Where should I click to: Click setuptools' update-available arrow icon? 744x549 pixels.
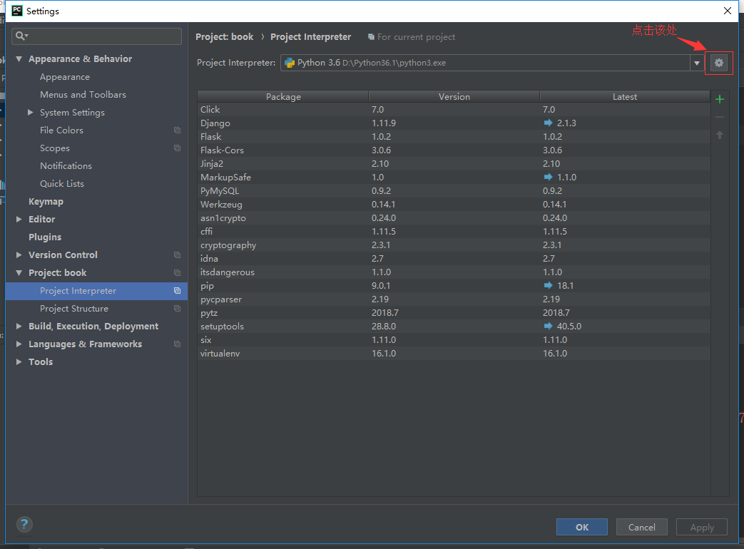click(x=548, y=326)
